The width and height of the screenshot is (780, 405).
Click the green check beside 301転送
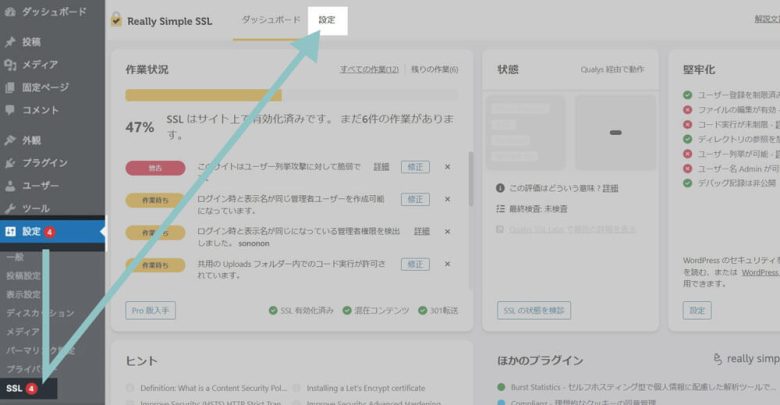click(x=422, y=310)
